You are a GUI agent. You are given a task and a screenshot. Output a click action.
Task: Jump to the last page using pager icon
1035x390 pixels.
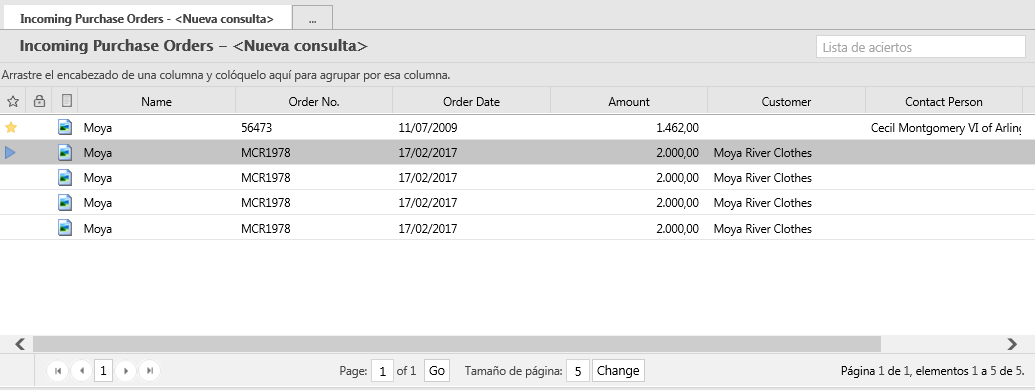150,371
